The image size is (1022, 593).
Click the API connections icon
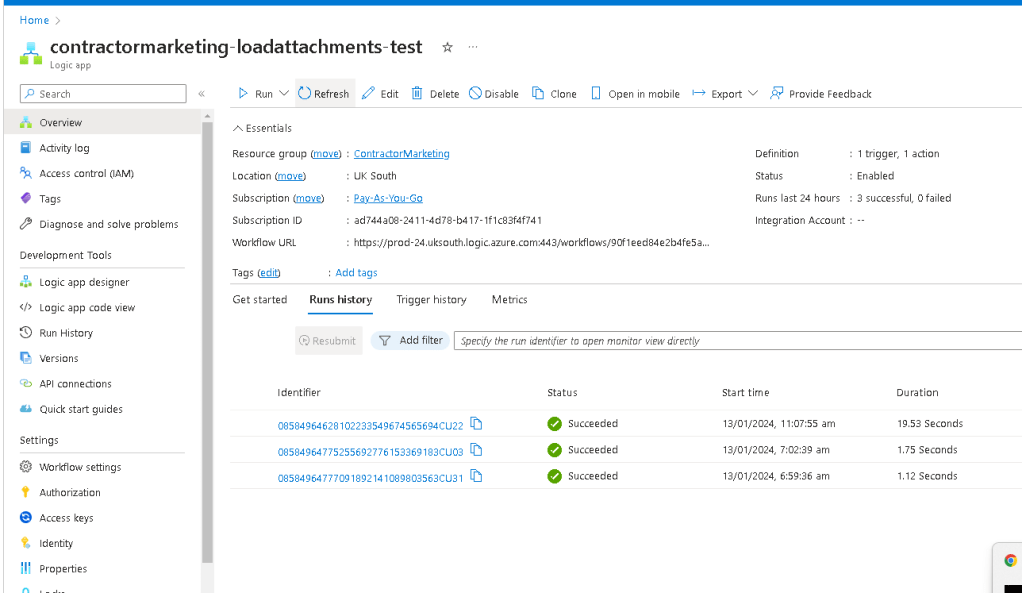coord(25,383)
